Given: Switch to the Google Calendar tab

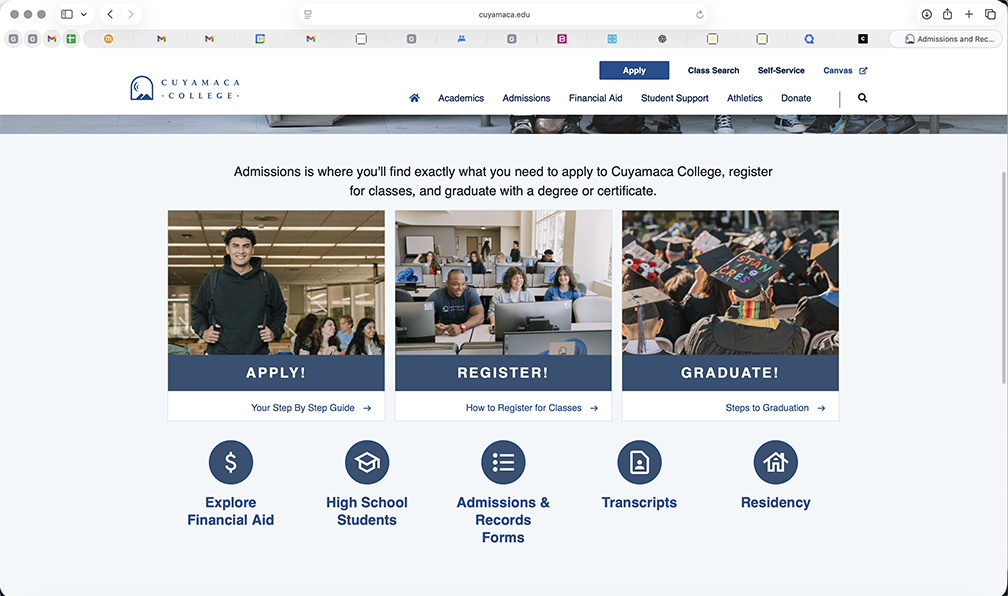Looking at the screenshot, I should [260, 39].
